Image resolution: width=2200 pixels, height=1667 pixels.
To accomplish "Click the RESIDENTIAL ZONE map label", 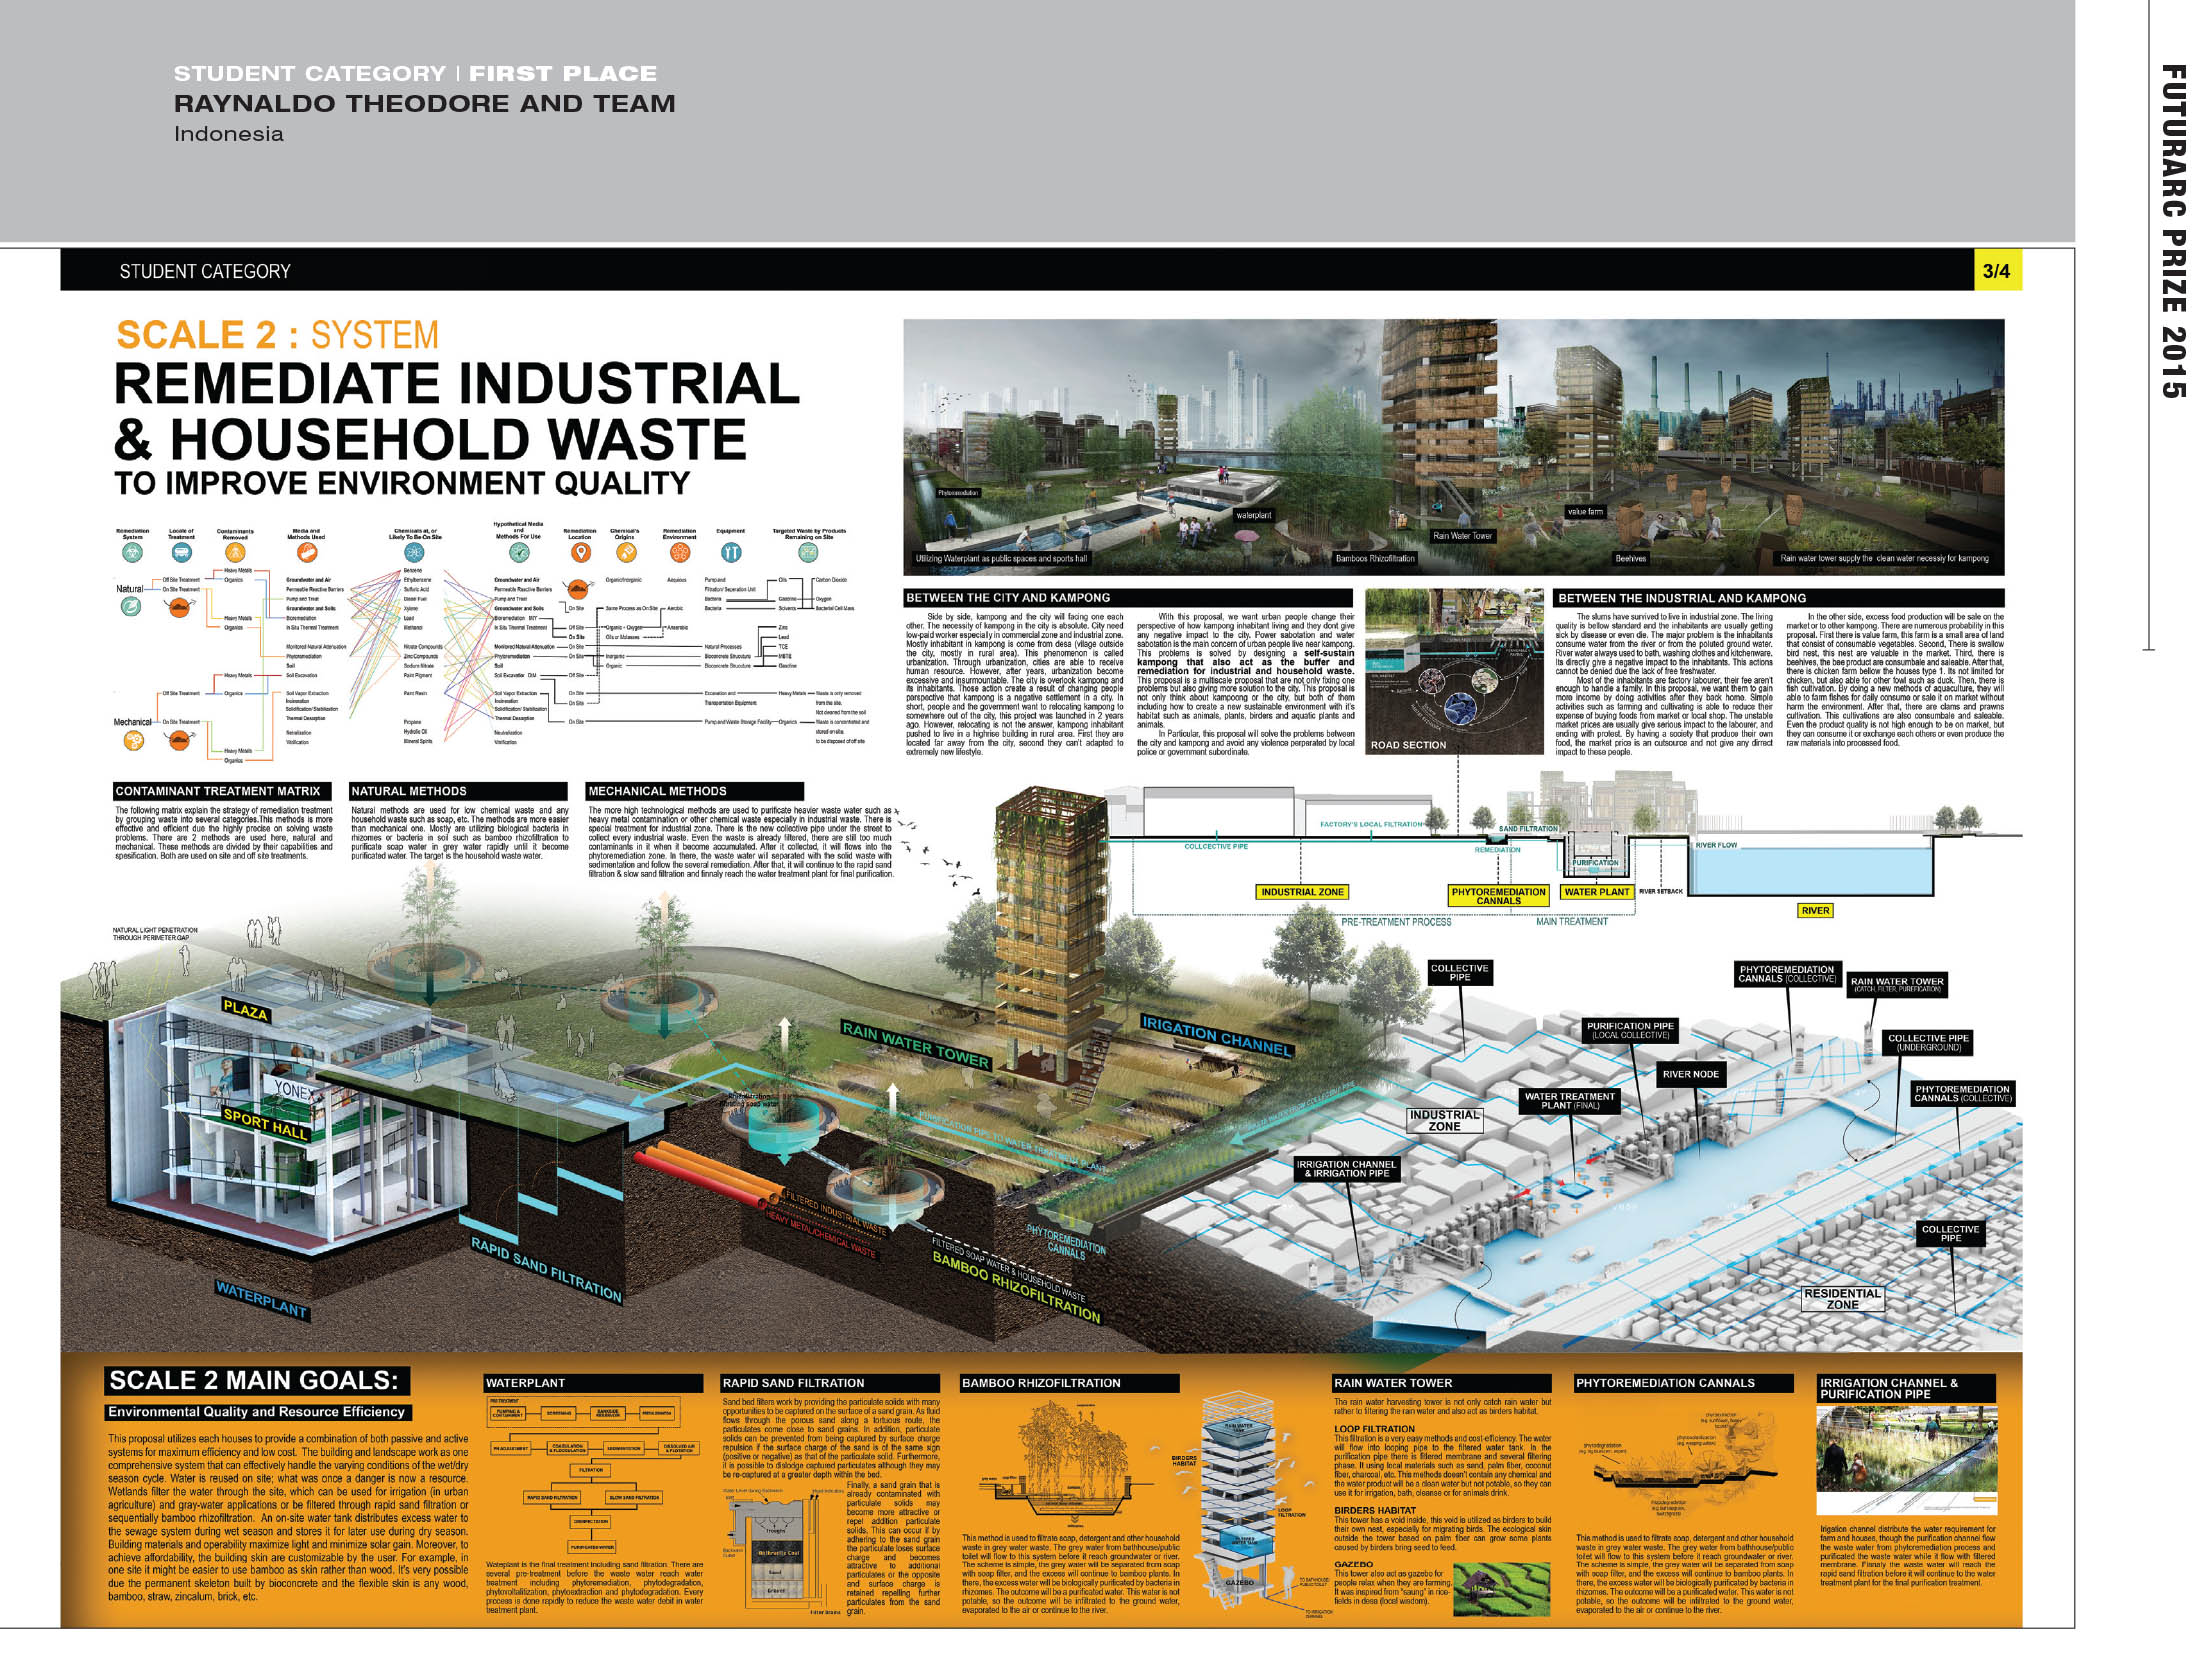I will coord(1842,1299).
